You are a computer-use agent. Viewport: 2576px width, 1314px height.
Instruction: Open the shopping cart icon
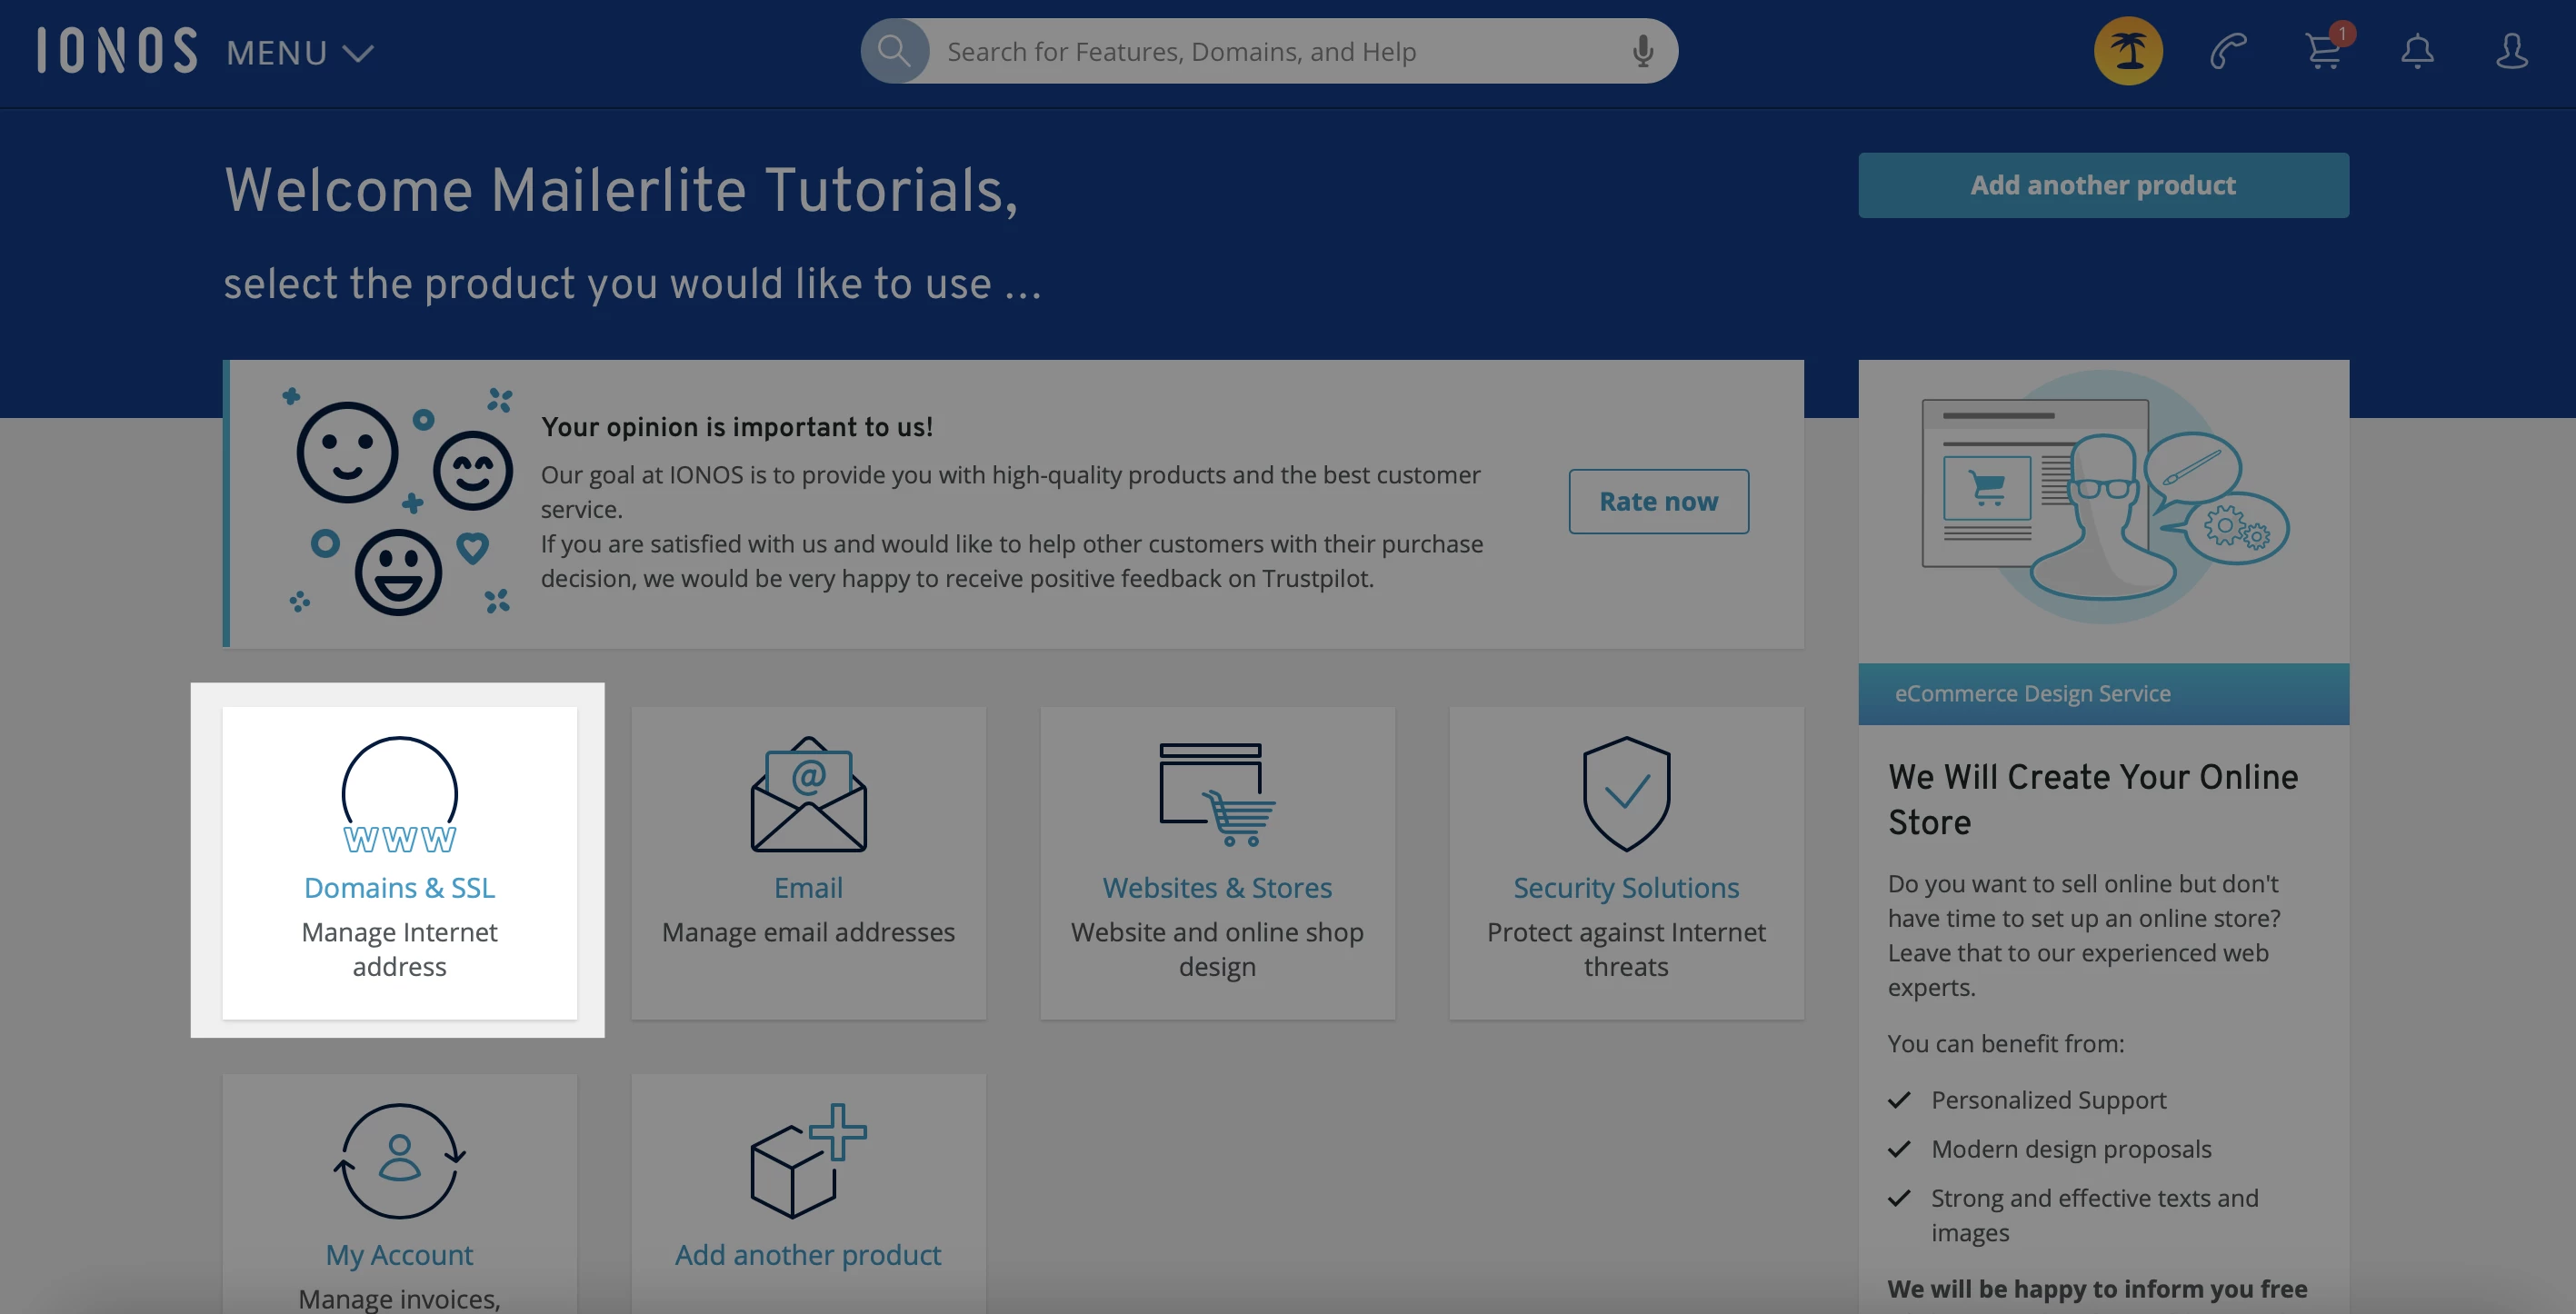[x=2322, y=51]
